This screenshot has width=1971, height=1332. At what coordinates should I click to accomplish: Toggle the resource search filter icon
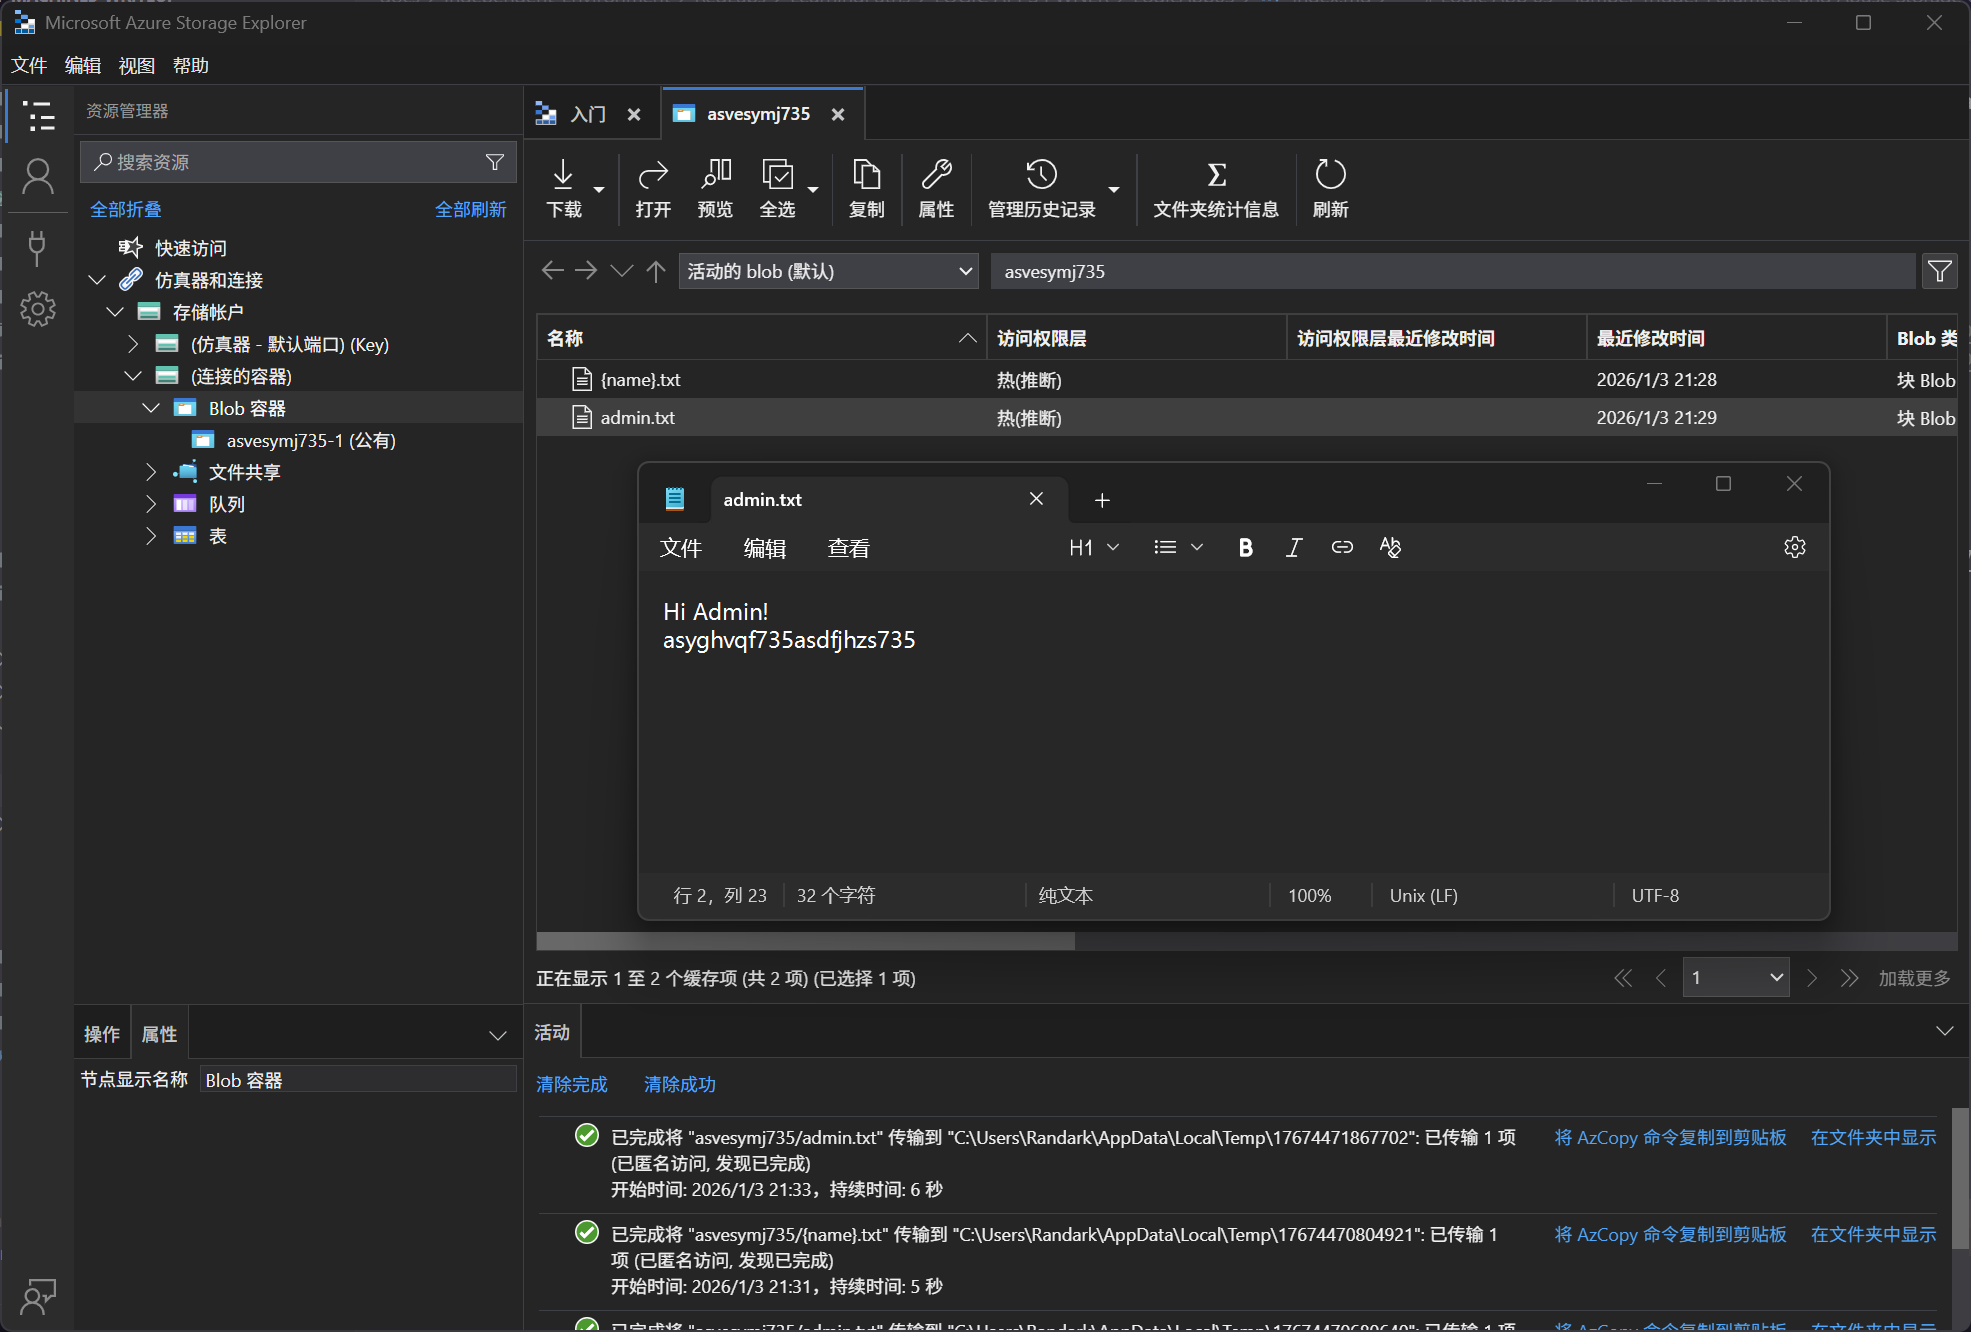click(x=494, y=162)
